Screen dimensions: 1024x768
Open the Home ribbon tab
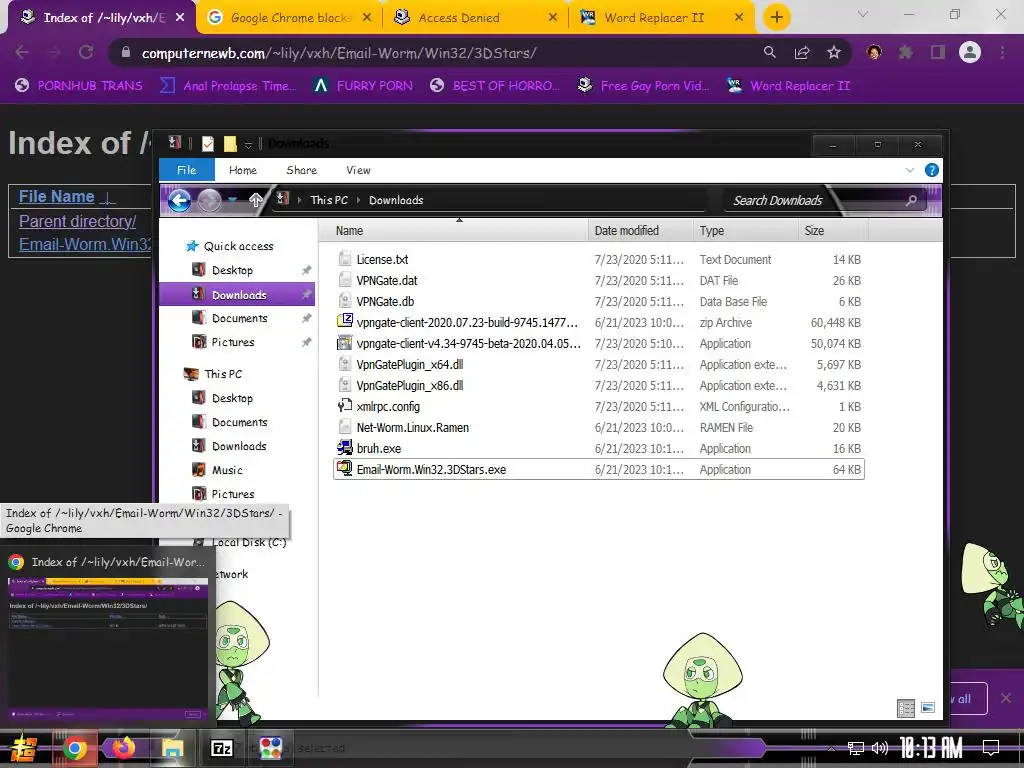(x=243, y=170)
